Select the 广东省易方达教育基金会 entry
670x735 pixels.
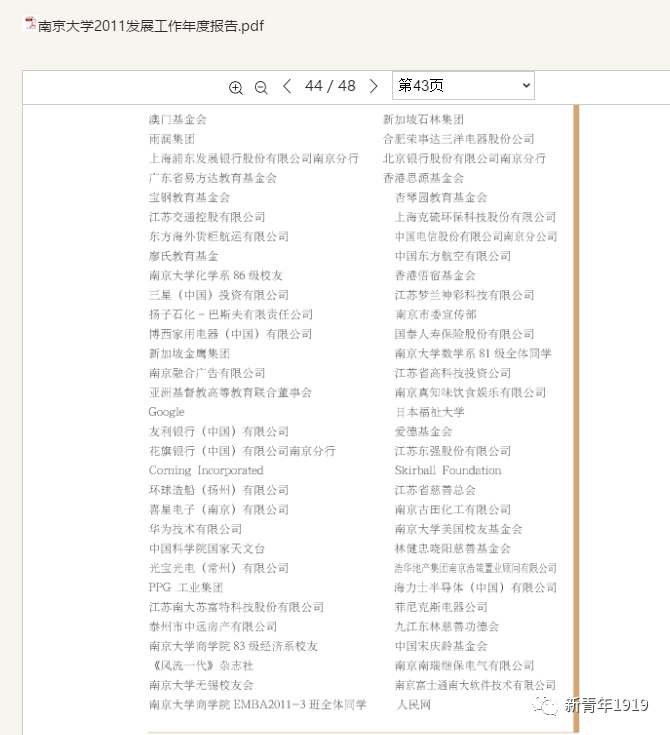(x=213, y=178)
